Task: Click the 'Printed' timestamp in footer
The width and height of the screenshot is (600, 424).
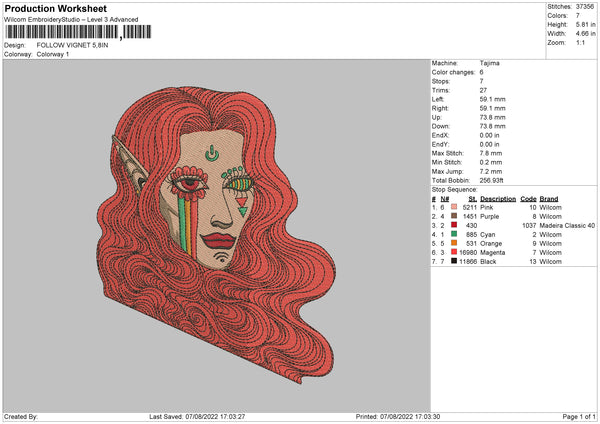Action: (398, 416)
